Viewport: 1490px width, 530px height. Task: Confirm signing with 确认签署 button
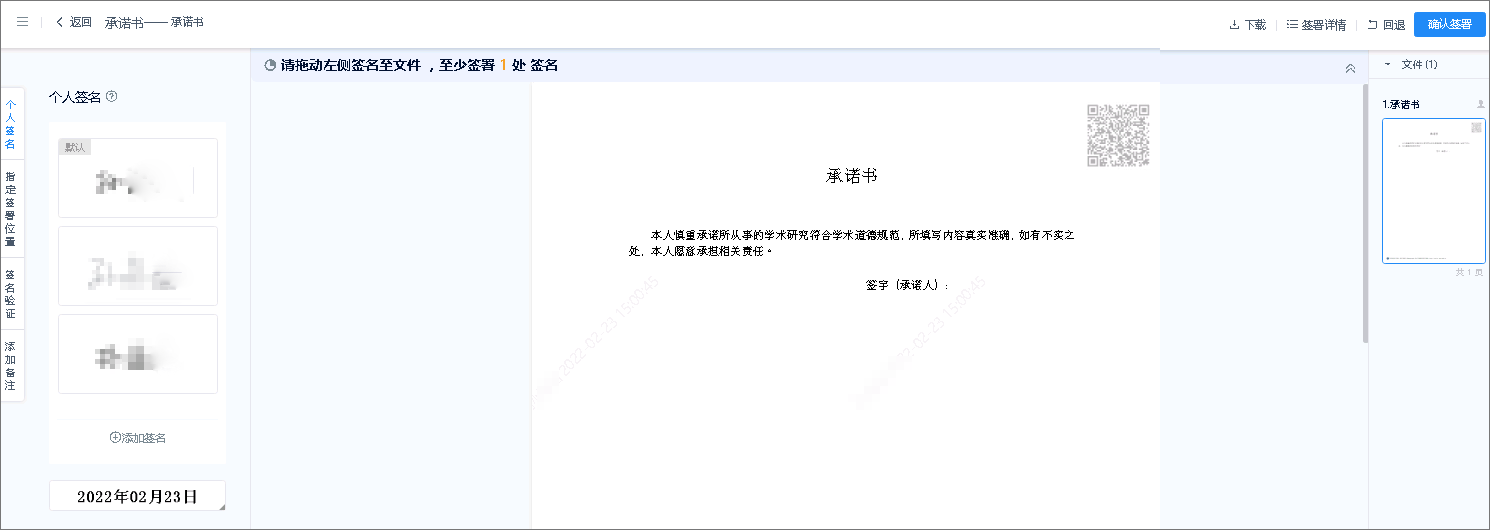tap(1449, 24)
